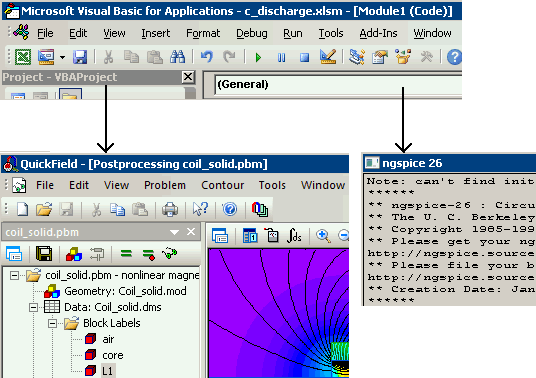
Task: Open the (General) object combo box
Action: [338, 84]
